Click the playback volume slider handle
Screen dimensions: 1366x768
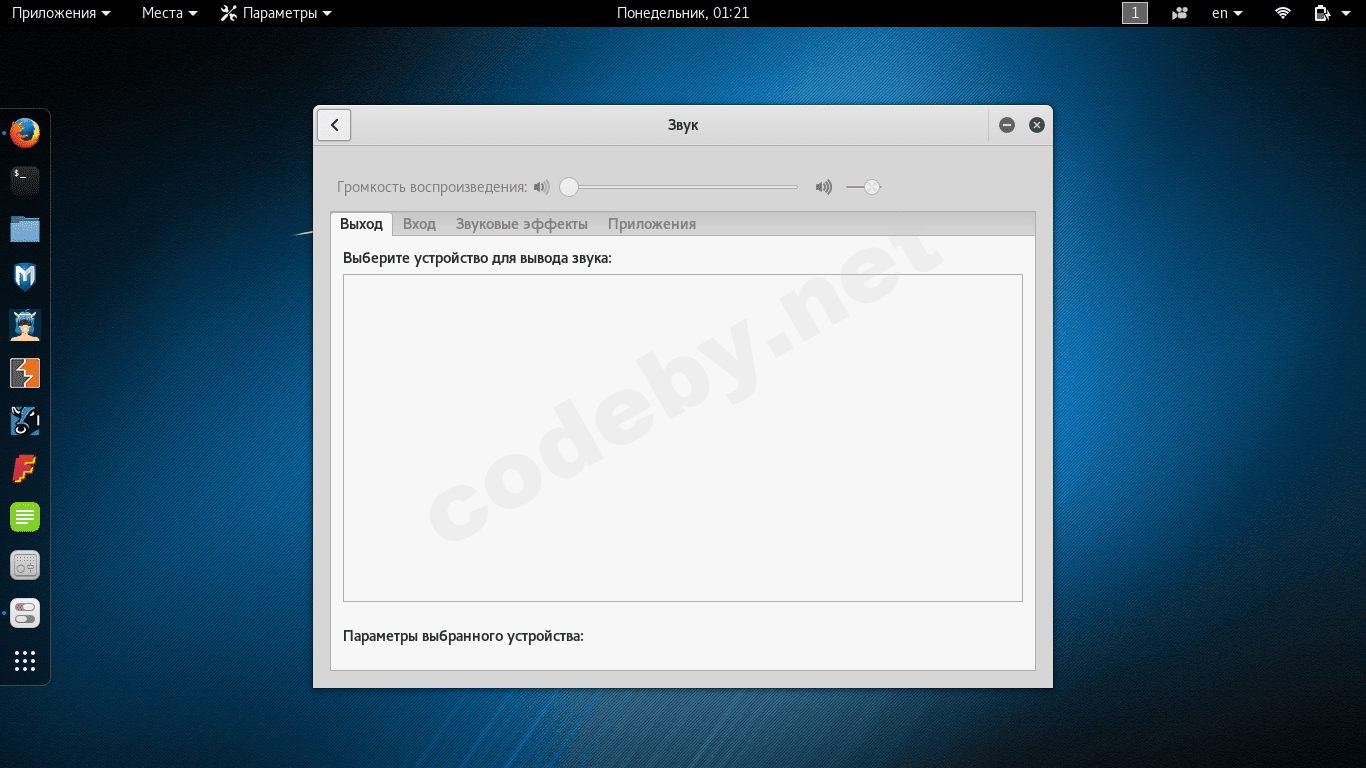tap(569, 187)
